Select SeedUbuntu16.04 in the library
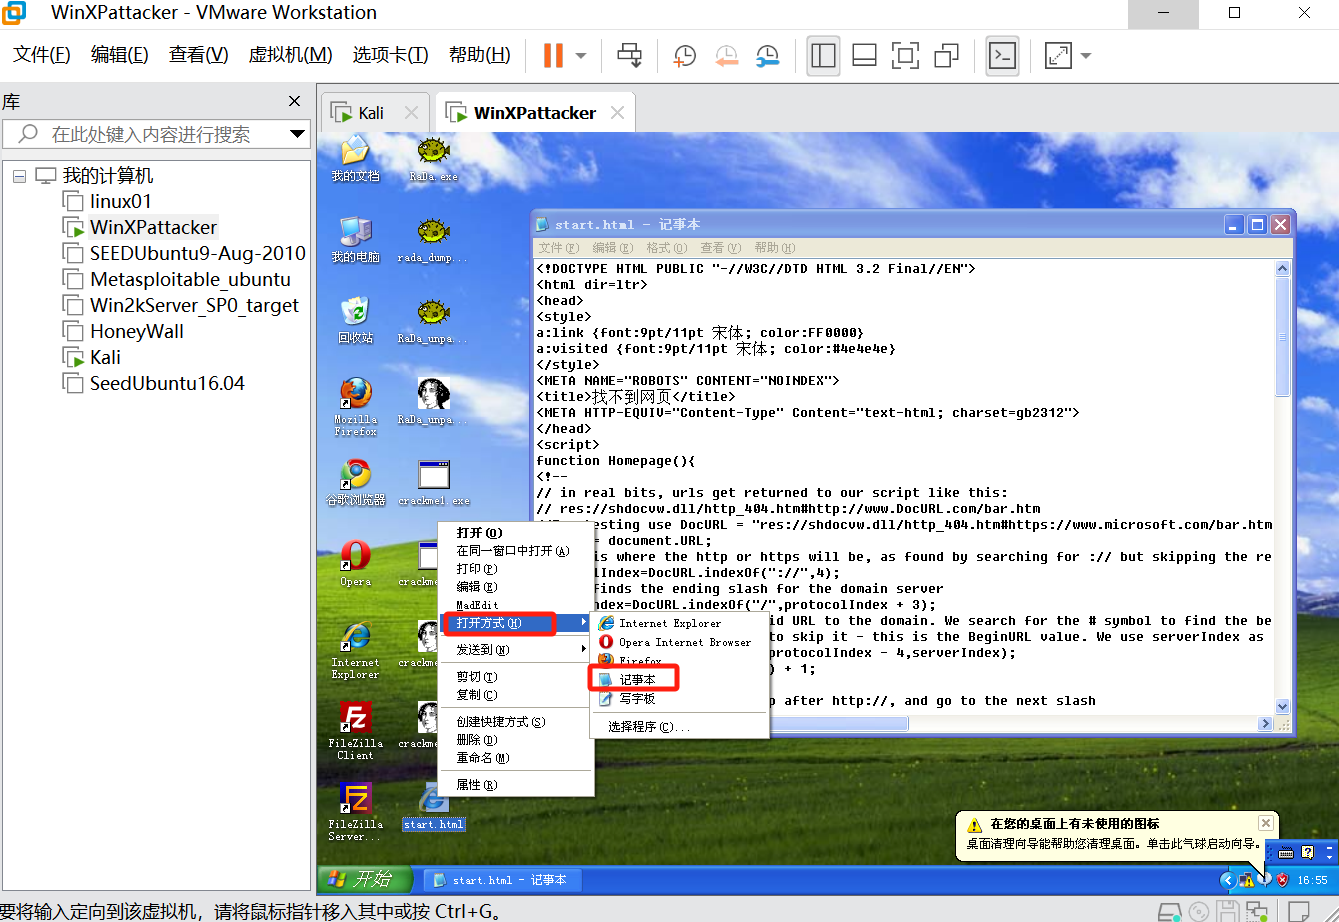 [x=167, y=383]
